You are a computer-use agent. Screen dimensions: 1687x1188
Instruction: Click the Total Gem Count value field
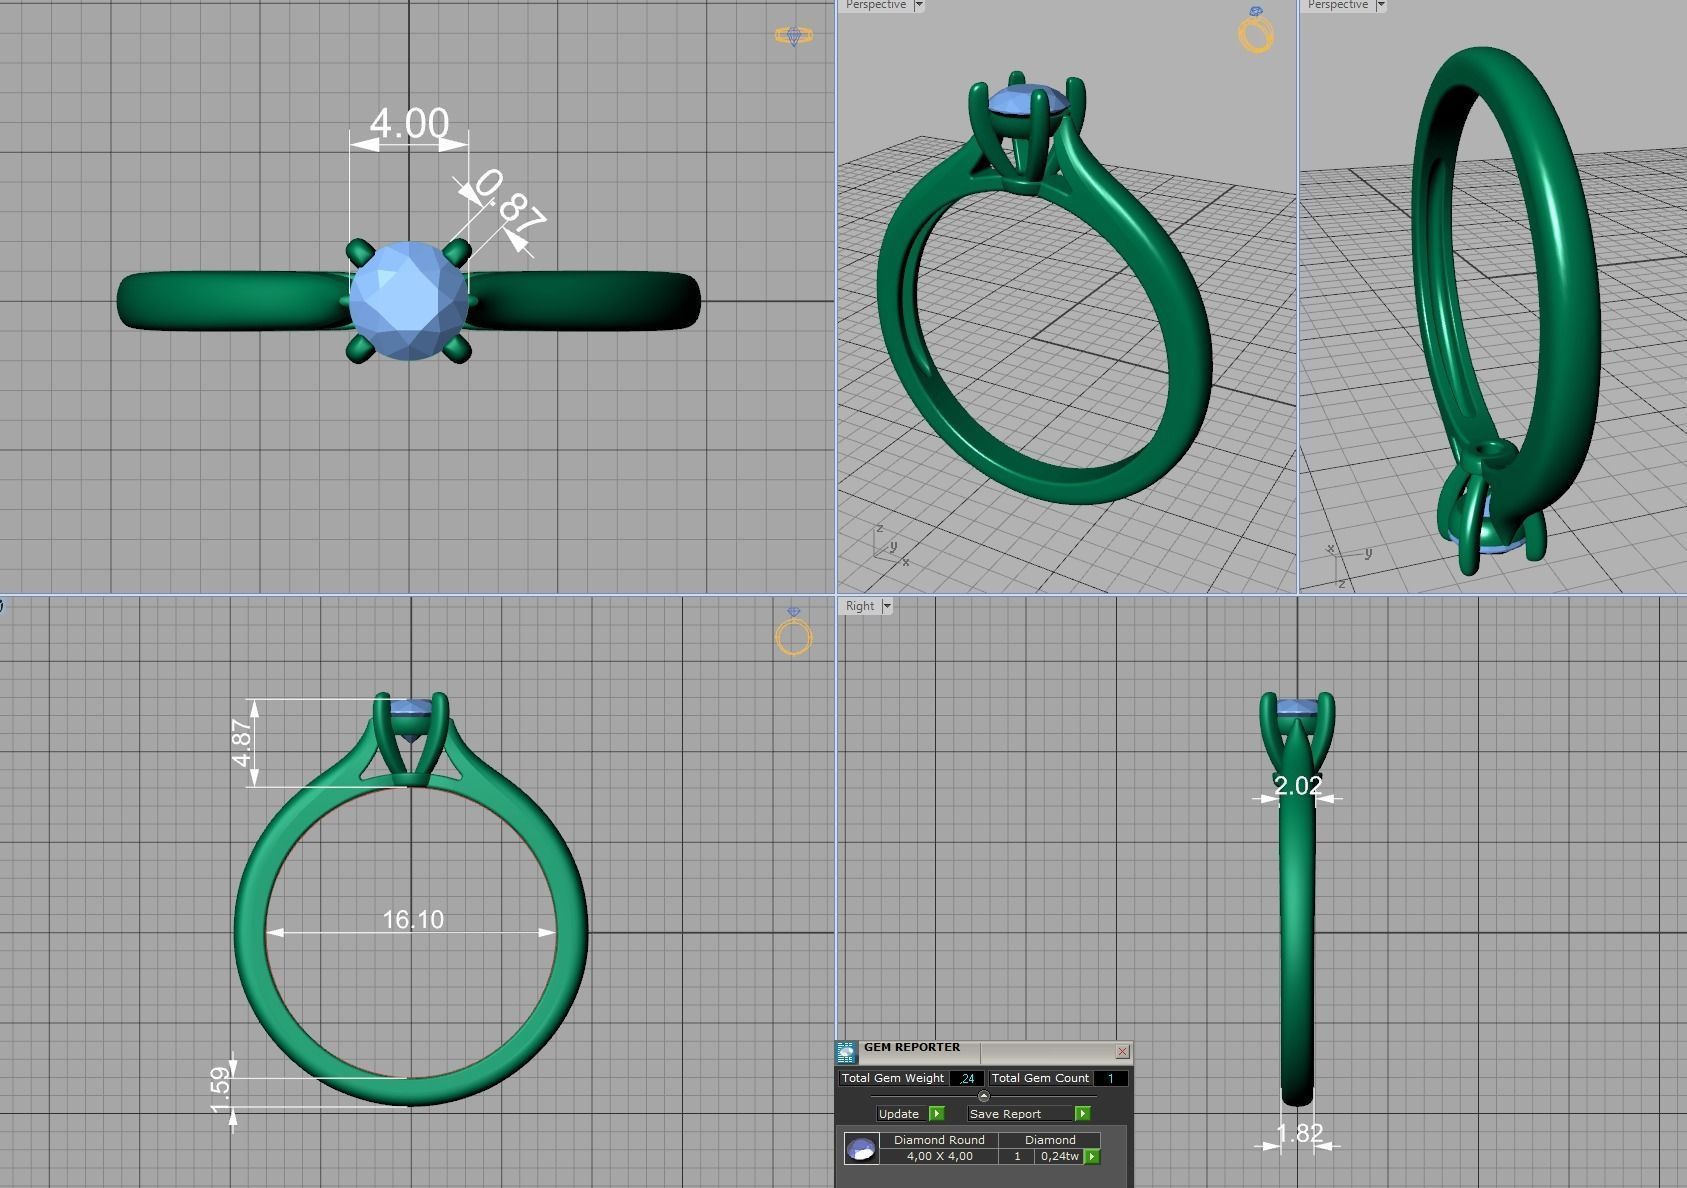(1110, 1078)
